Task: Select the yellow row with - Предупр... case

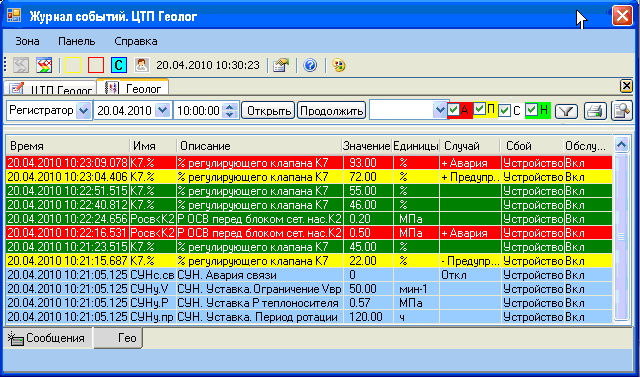Action: tap(309, 261)
